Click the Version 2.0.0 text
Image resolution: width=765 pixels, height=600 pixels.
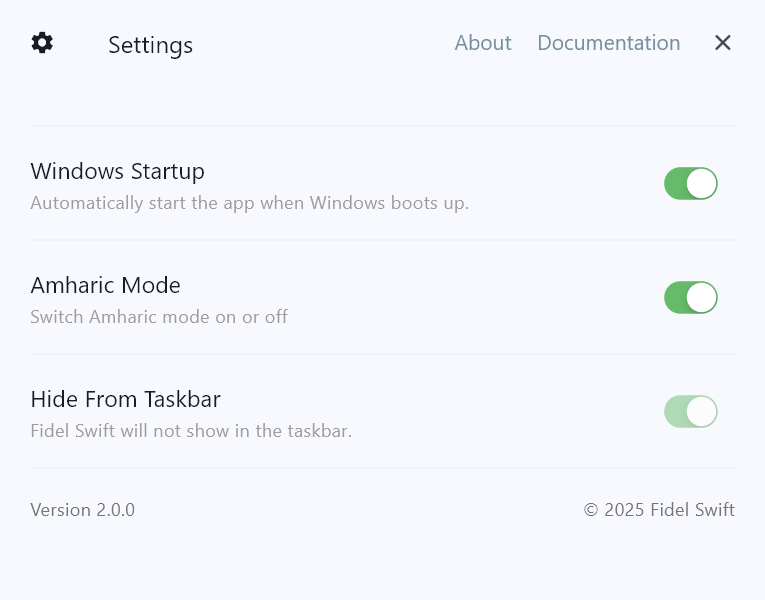tap(82, 510)
